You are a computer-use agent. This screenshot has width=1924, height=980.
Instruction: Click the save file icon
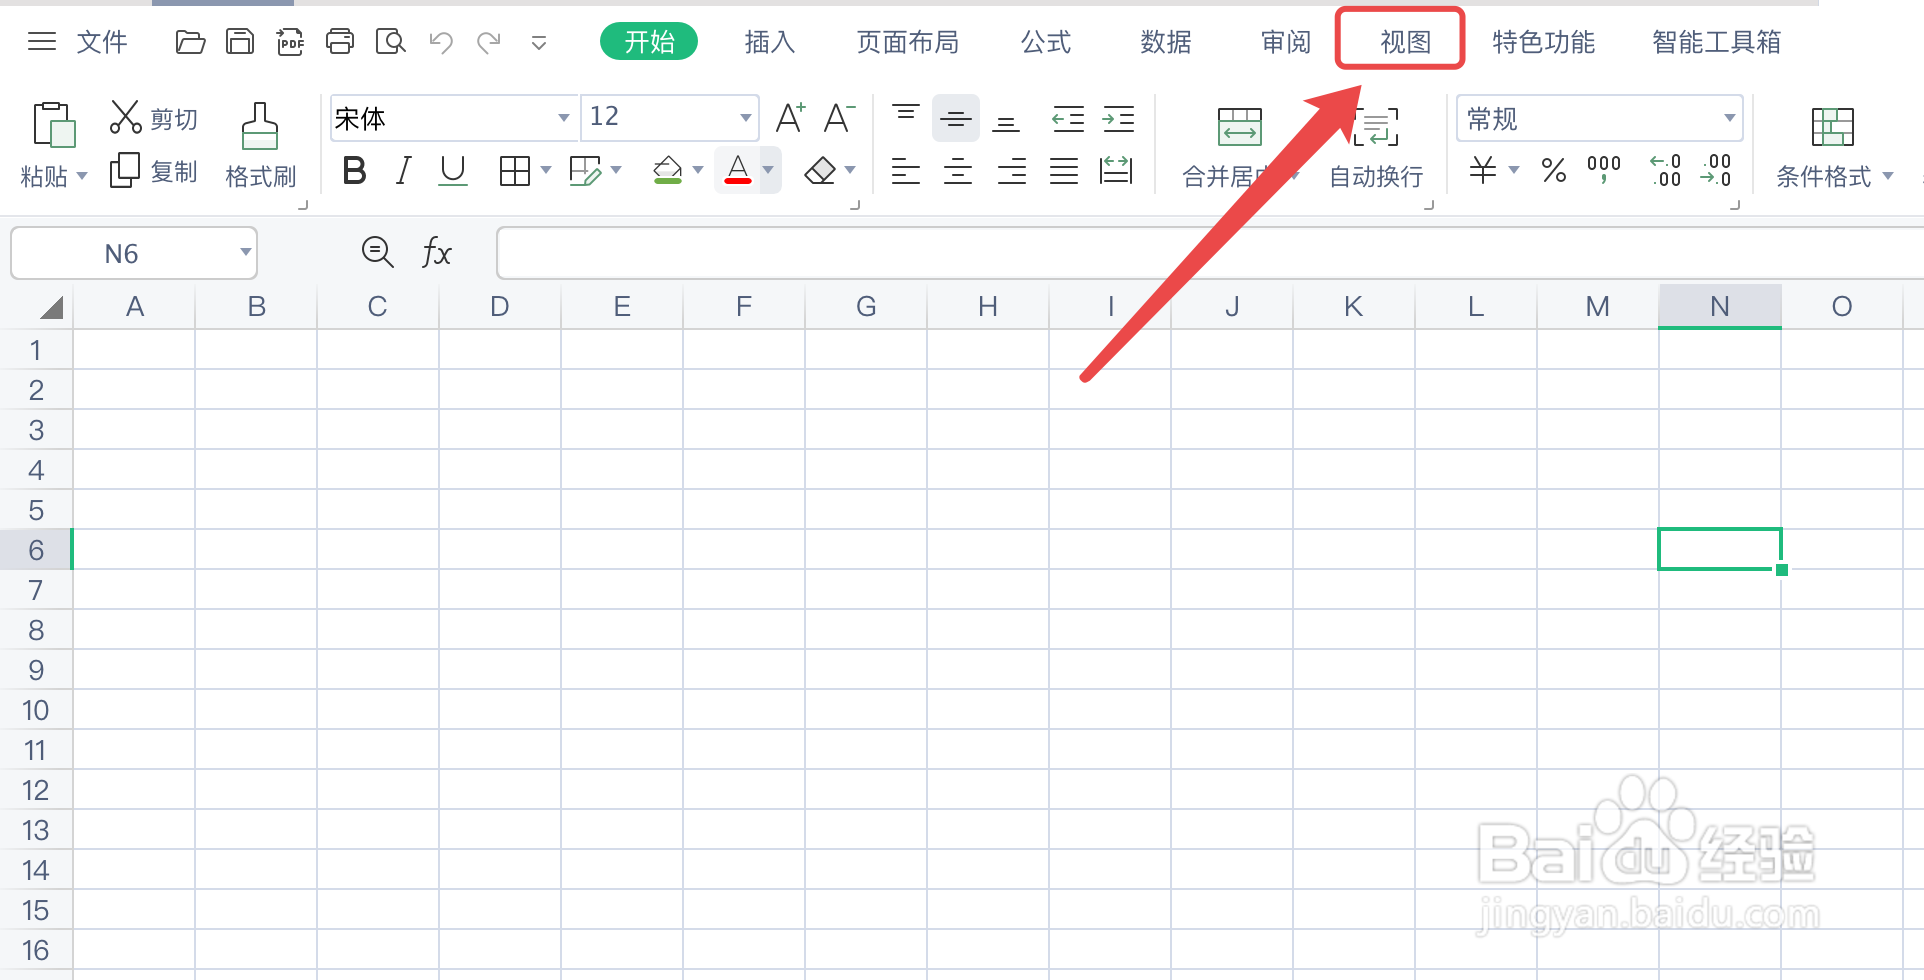point(240,42)
